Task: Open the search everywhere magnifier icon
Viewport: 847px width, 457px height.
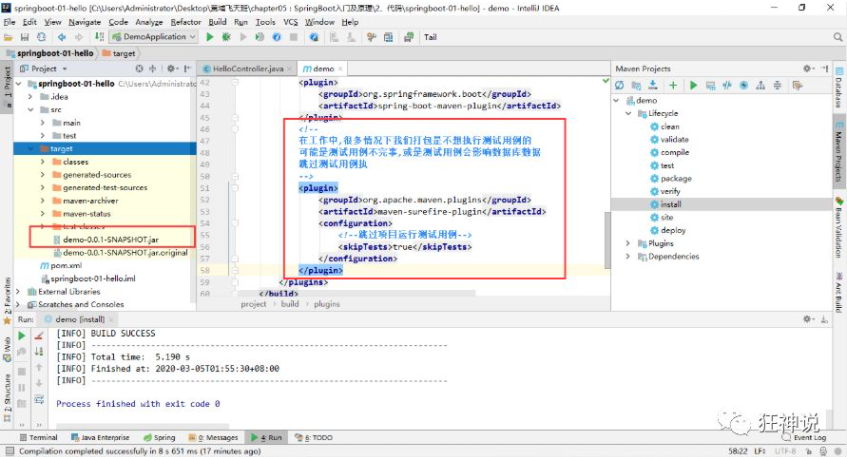Action: [837, 37]
